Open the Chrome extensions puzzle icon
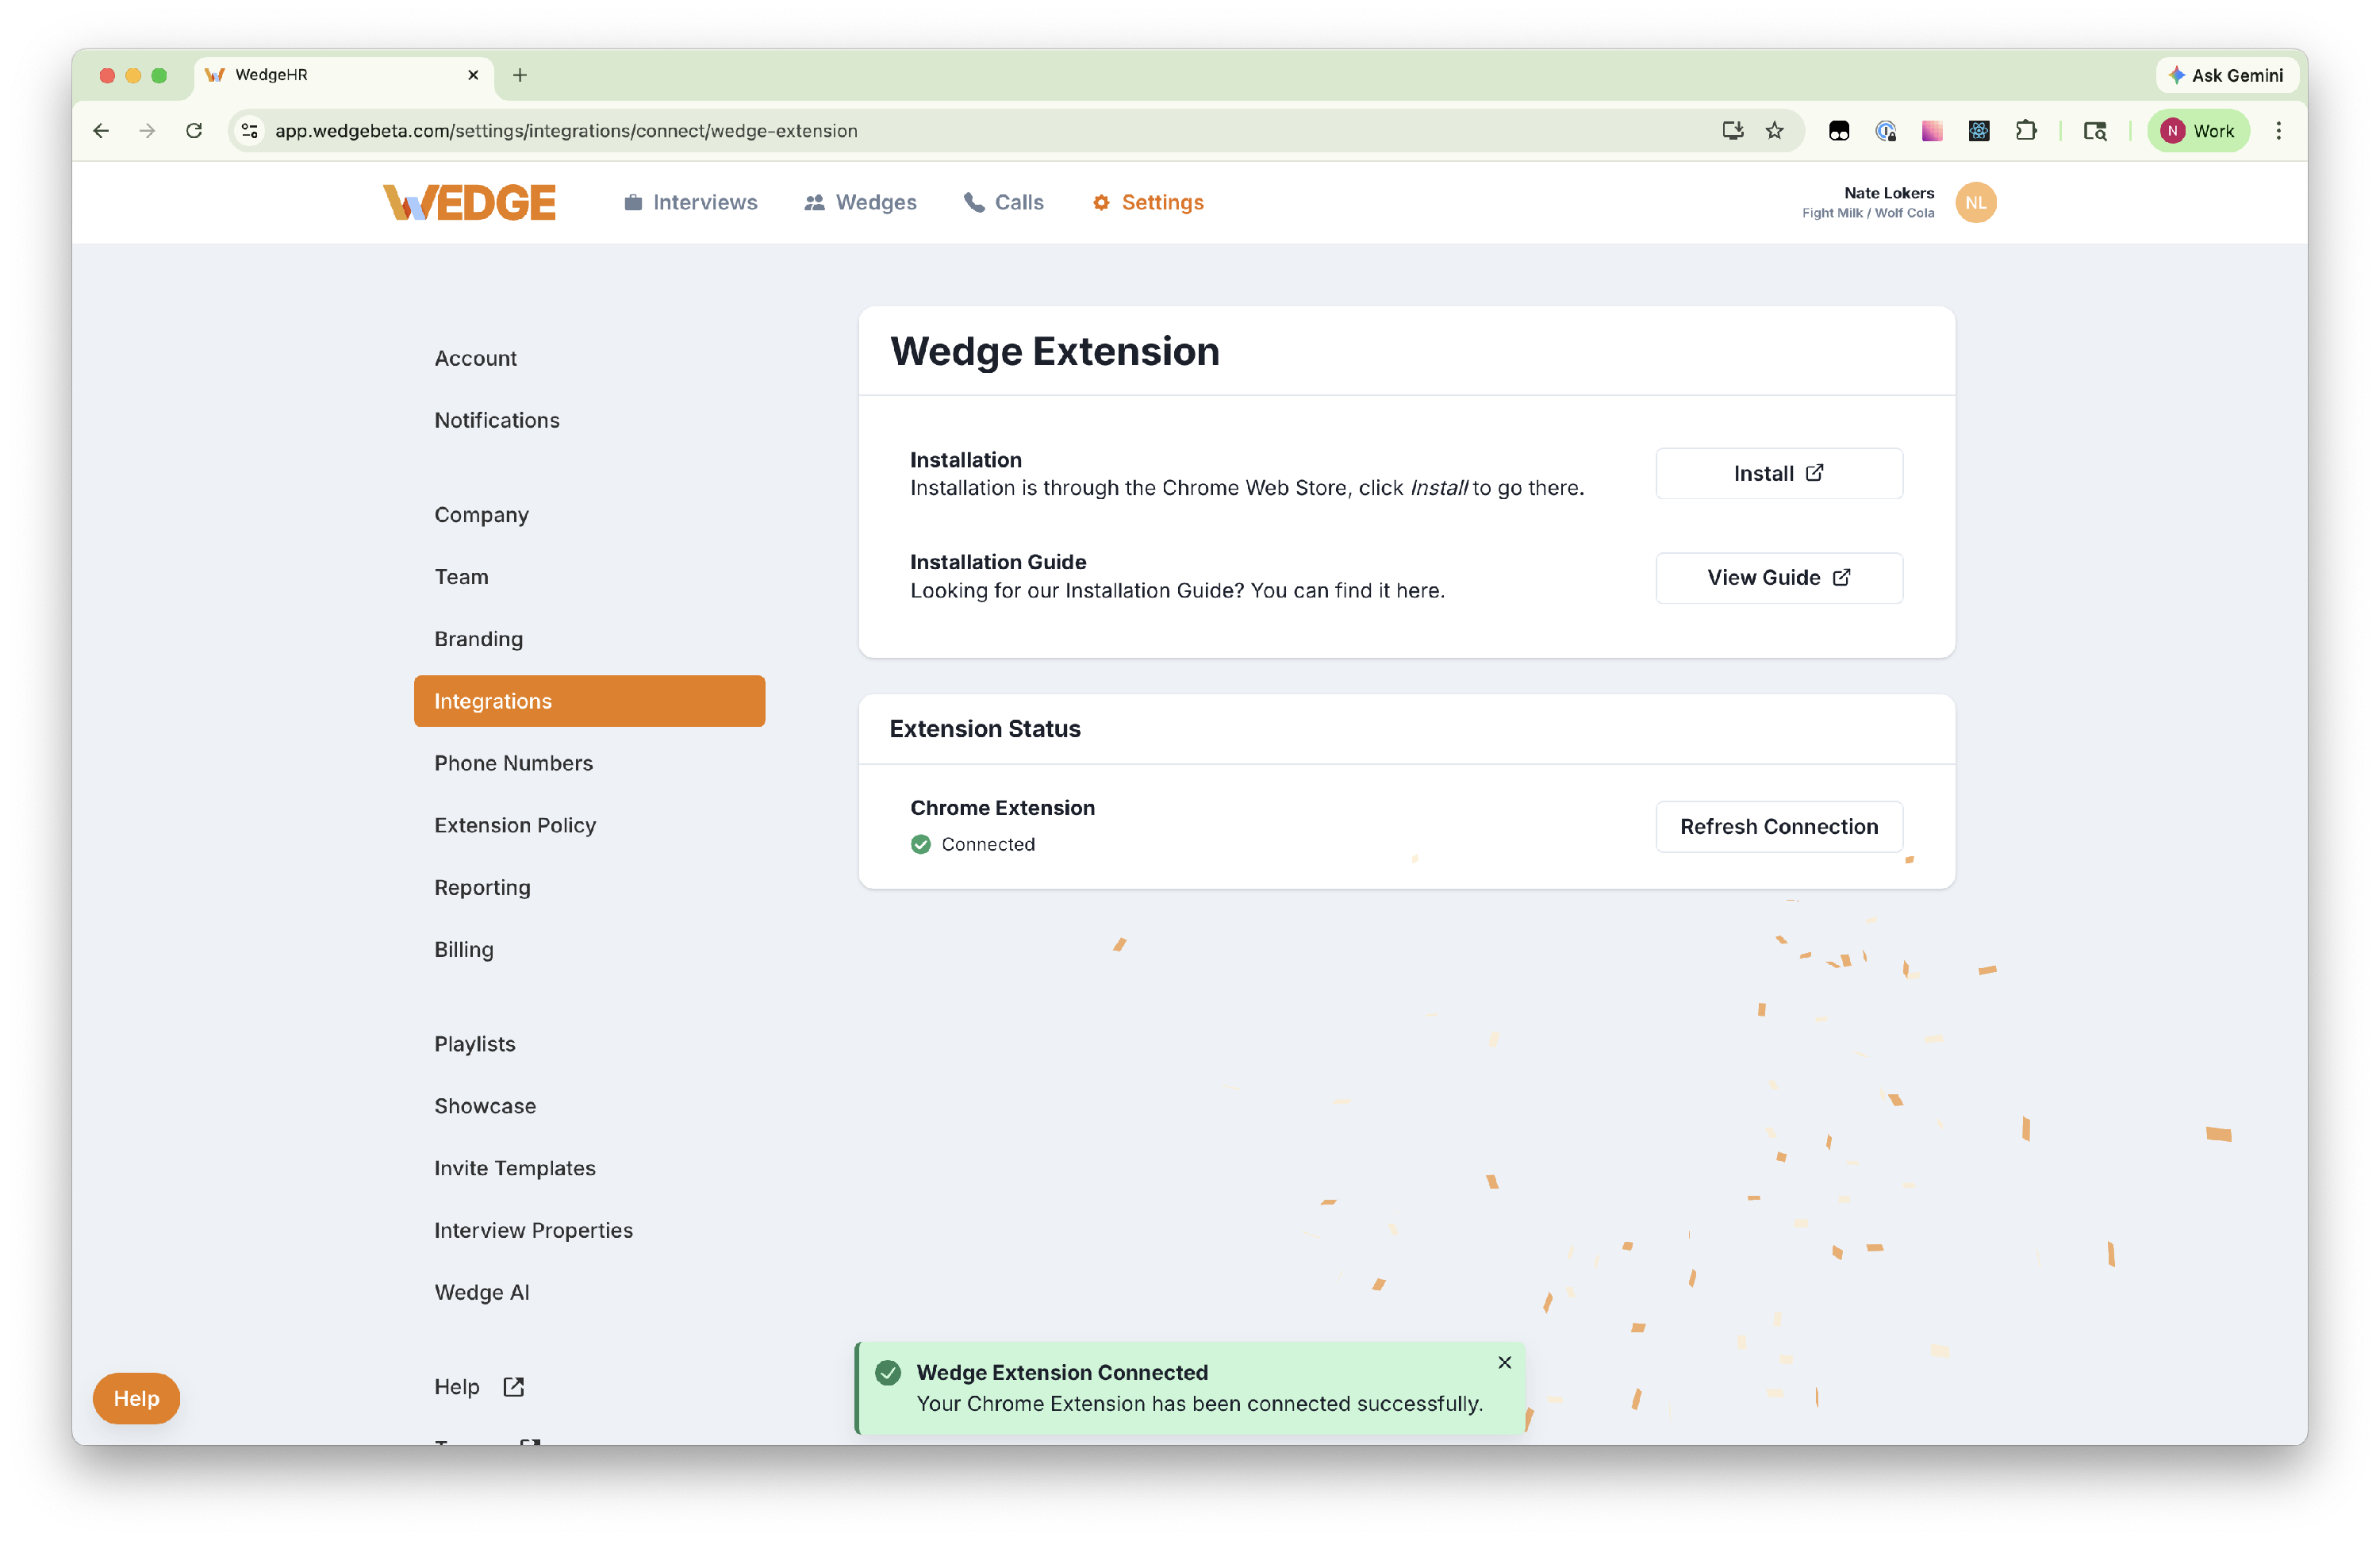Viewport: 2380px width, 1541px height. point(2025,131)
